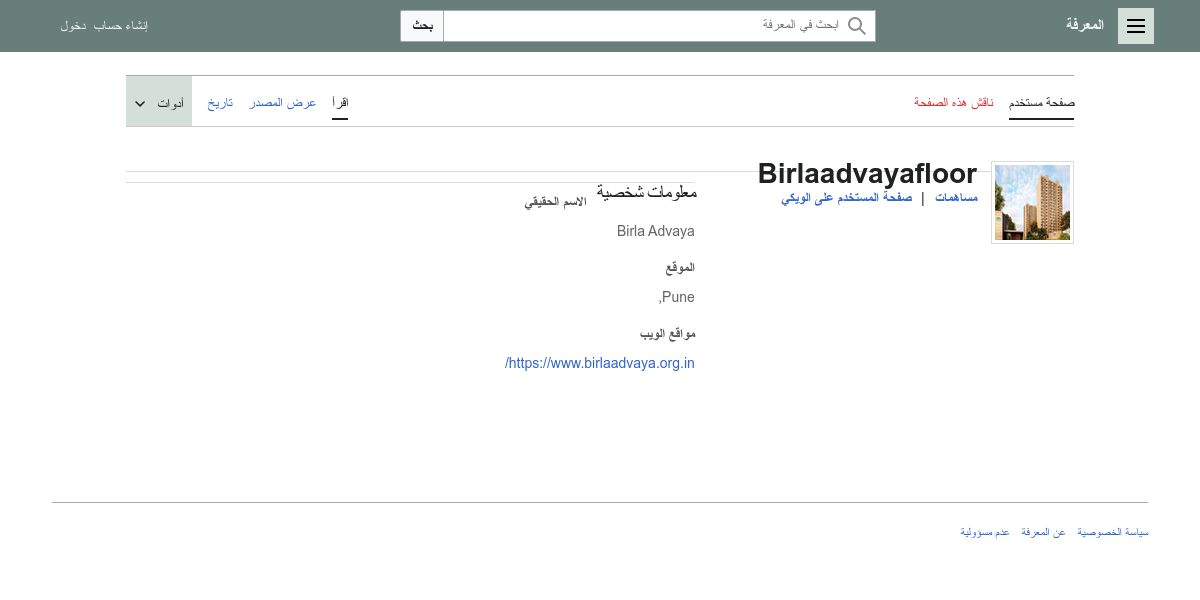This screenshot has height=600, width=1200.
Task: Select the اقرأ read tab
Action: [340, 103]
